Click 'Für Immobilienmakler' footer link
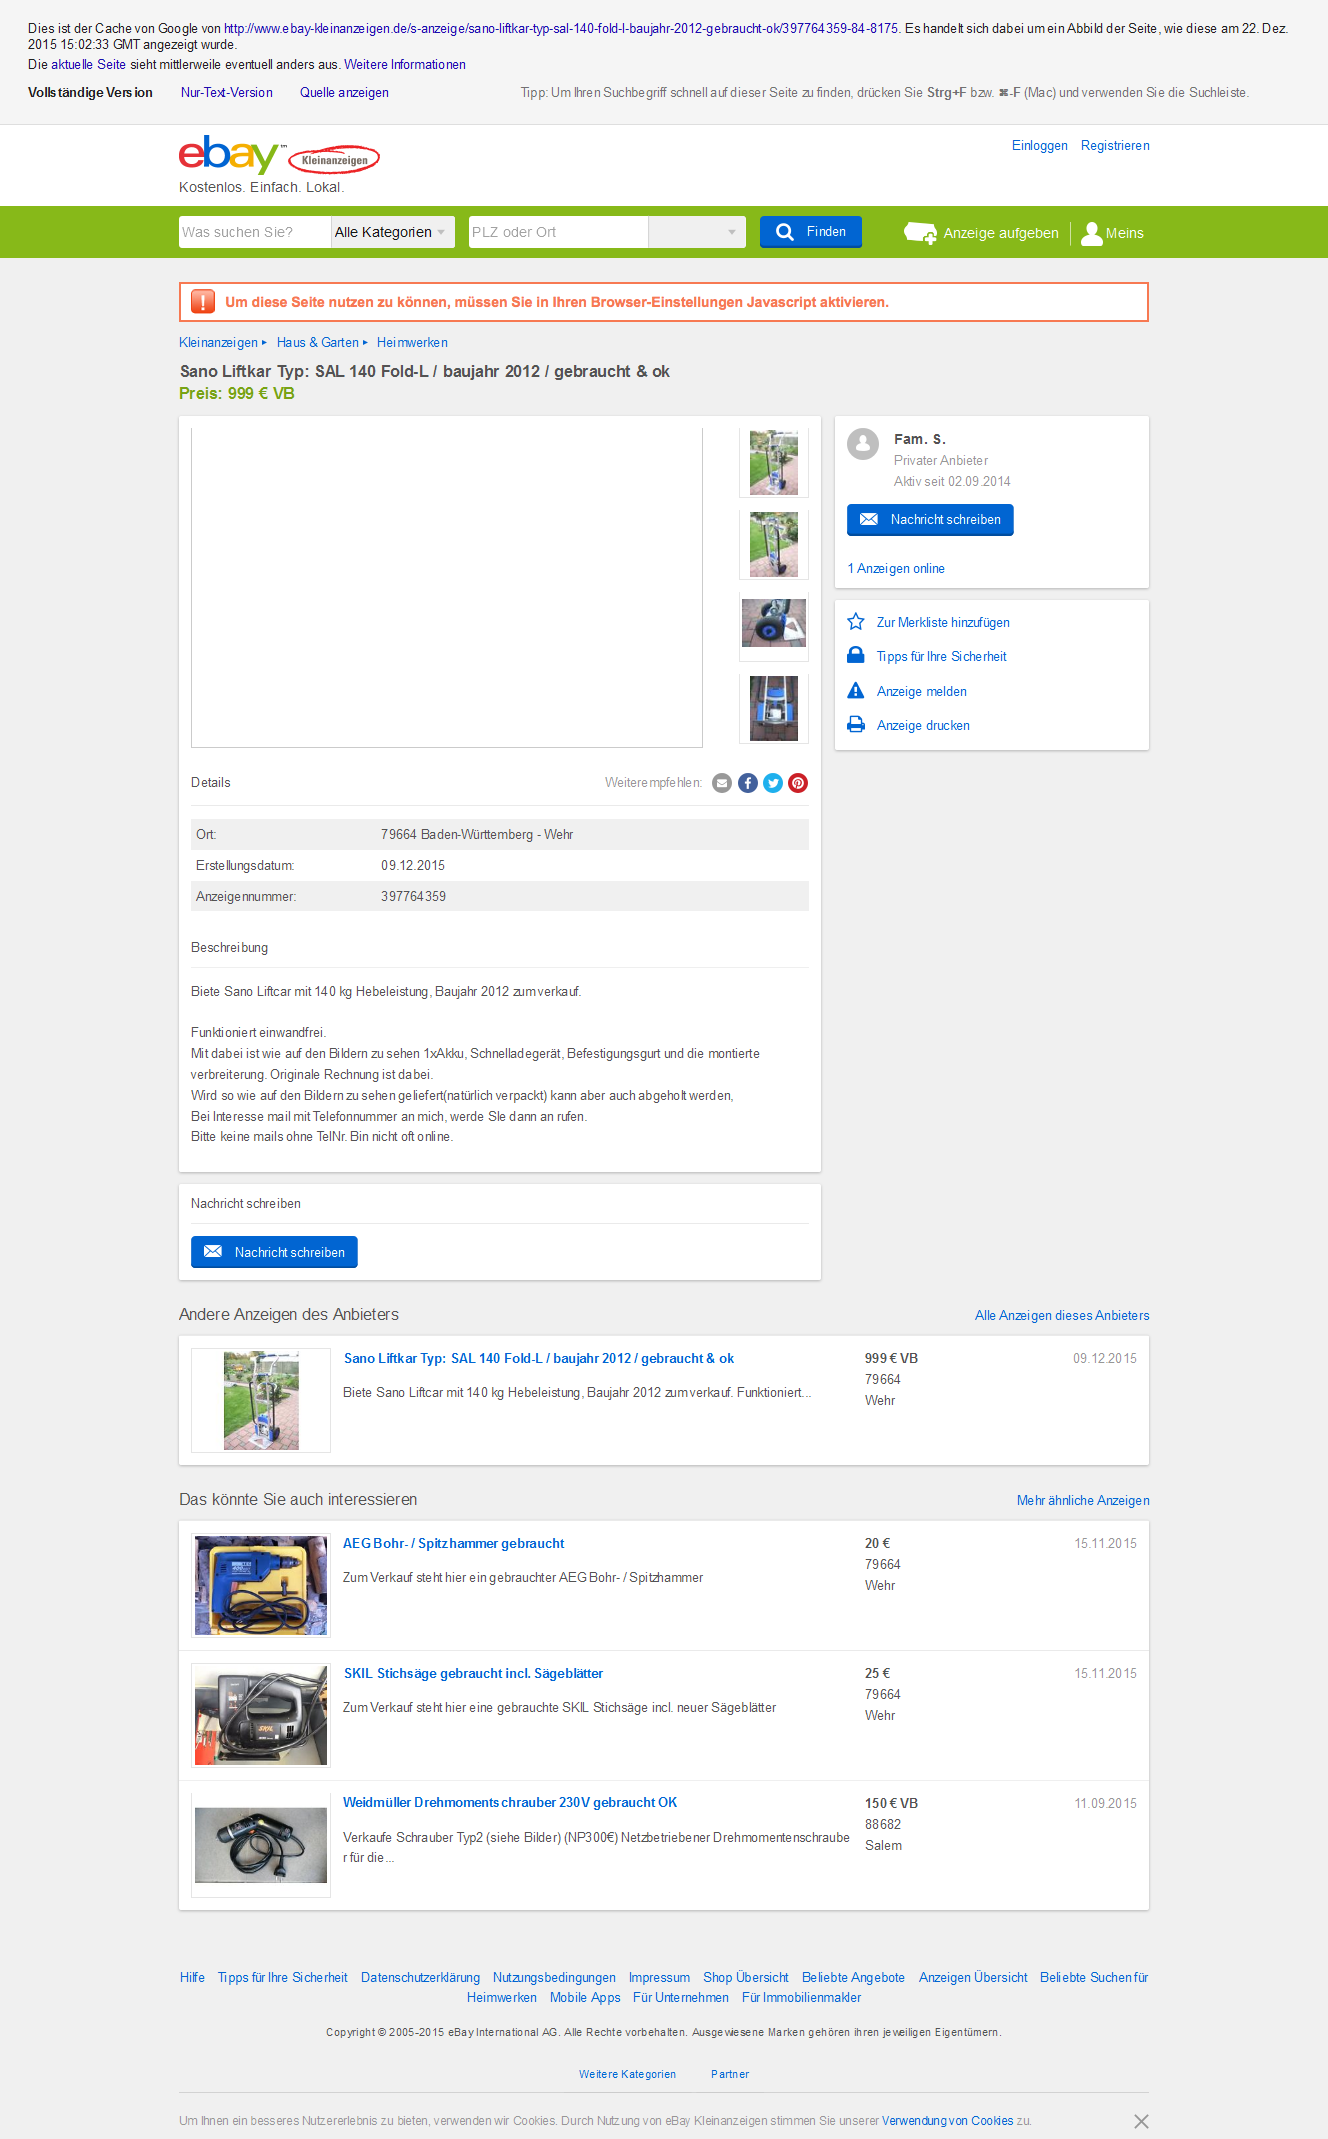This screenshot has width=1328, height=2139. coord(801,1998)
